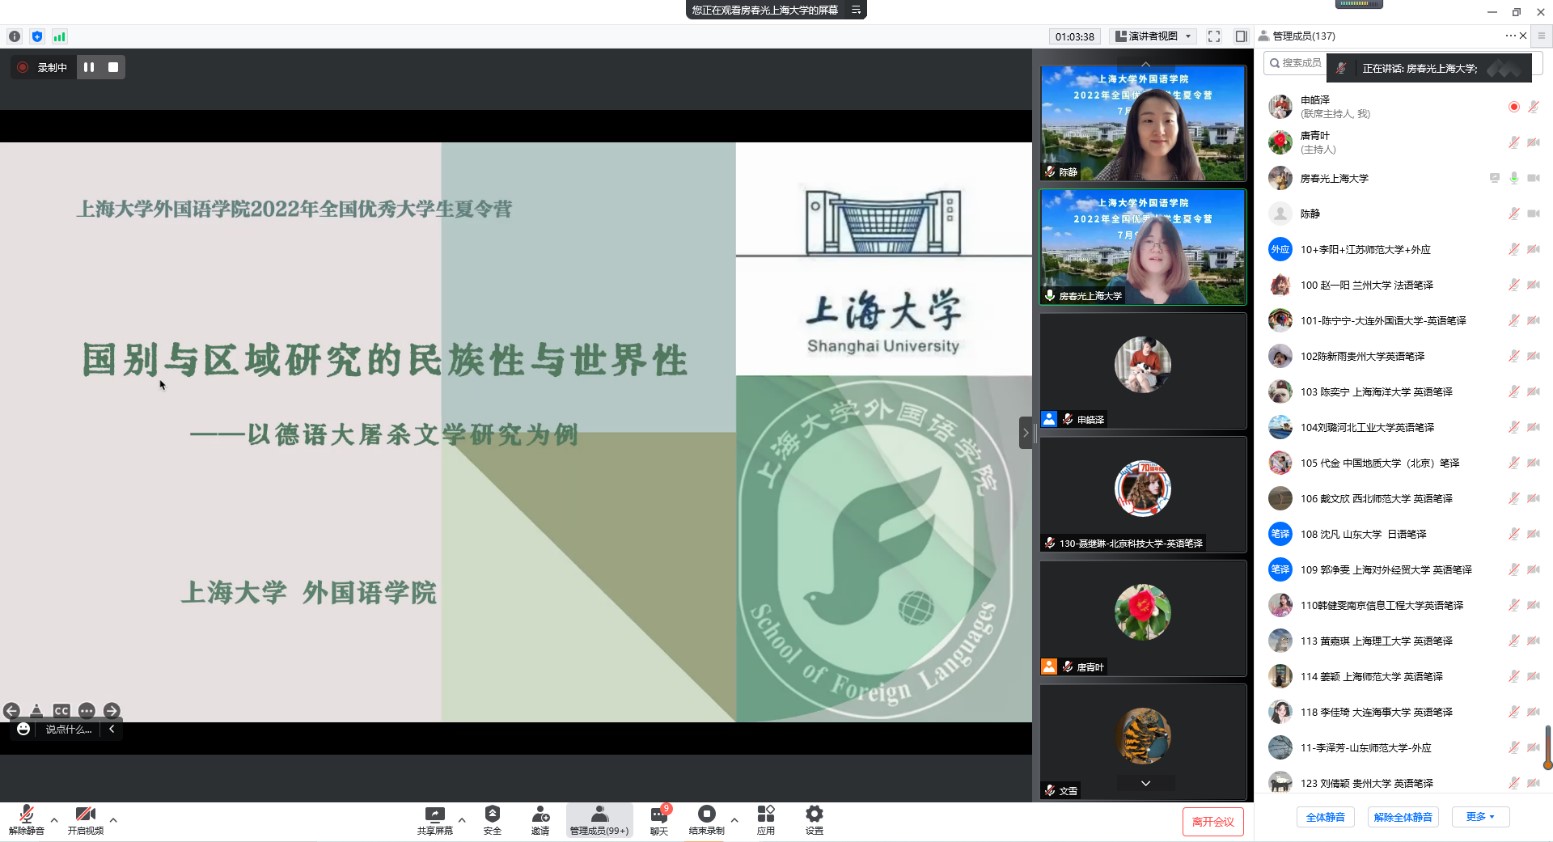Click the 正在讲话 floating speaker bar
This screenshot has width=1553, height=842.
(x=1430, y=68)
